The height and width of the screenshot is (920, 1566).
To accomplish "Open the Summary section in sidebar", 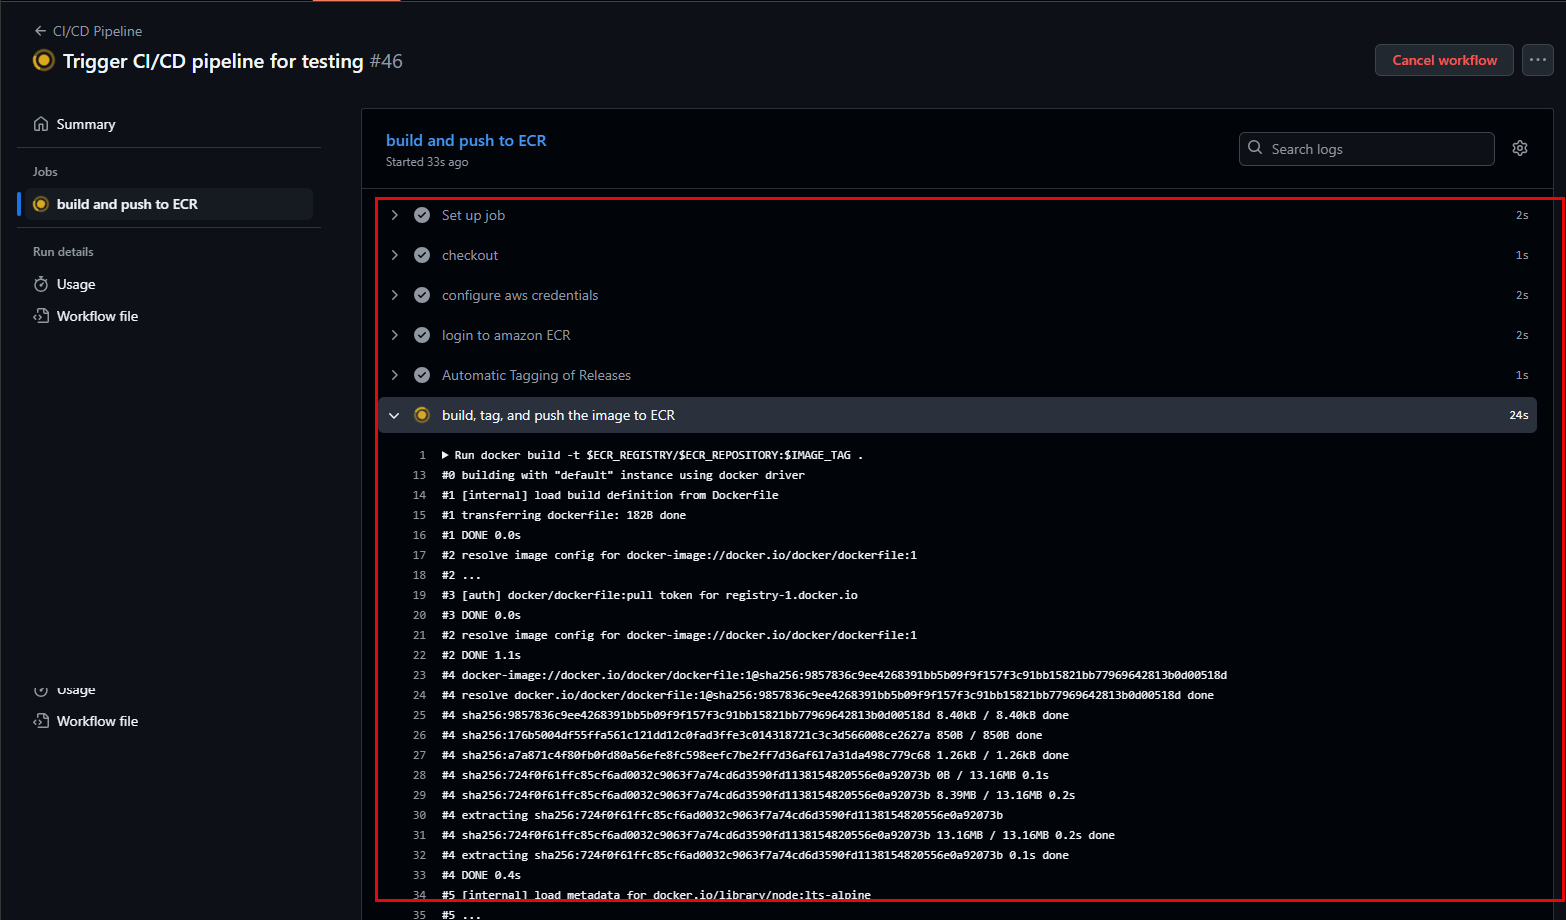I will [x=85, y=123].
